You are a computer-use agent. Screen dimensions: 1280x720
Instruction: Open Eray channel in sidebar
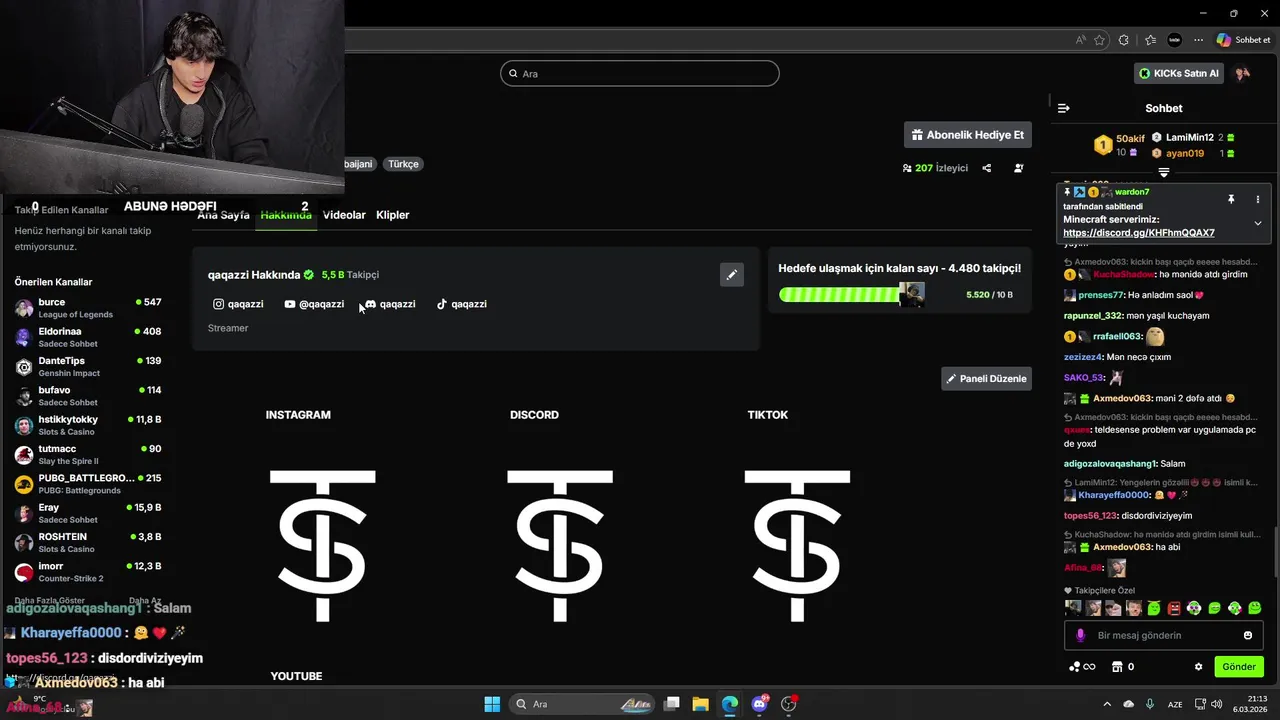pos(88,513)
